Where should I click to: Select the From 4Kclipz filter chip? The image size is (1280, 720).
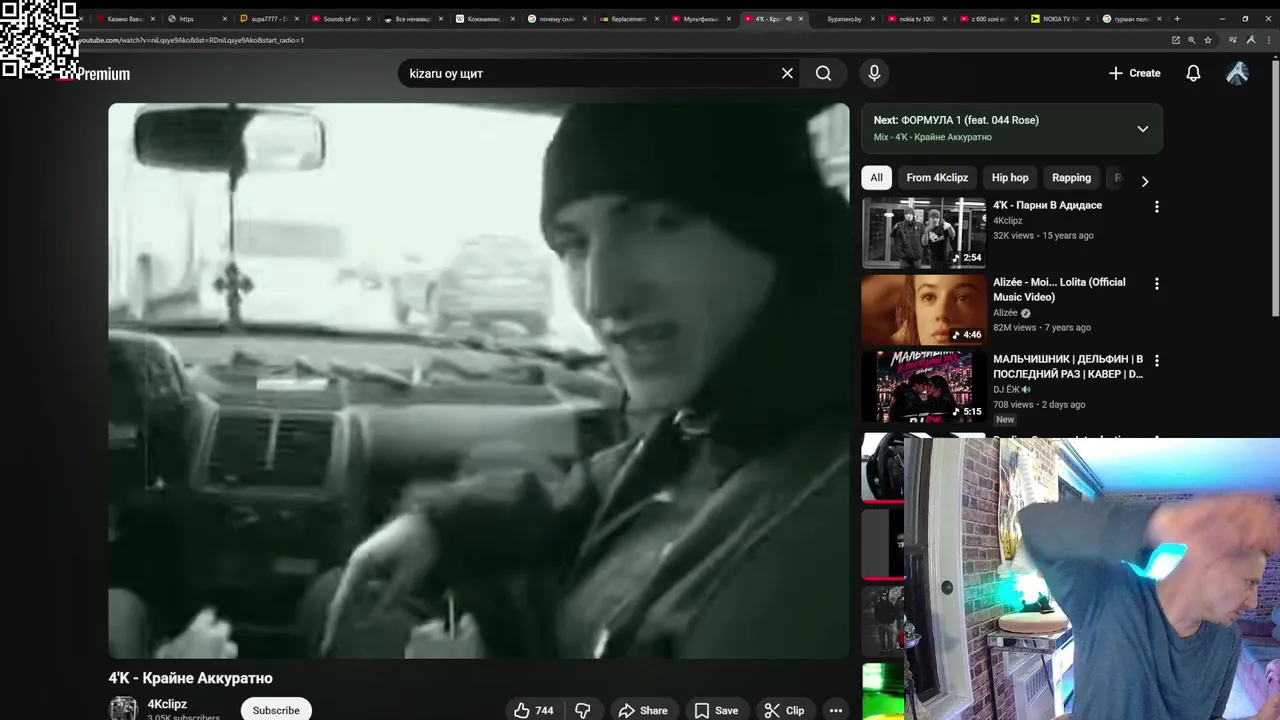[937, 178]
